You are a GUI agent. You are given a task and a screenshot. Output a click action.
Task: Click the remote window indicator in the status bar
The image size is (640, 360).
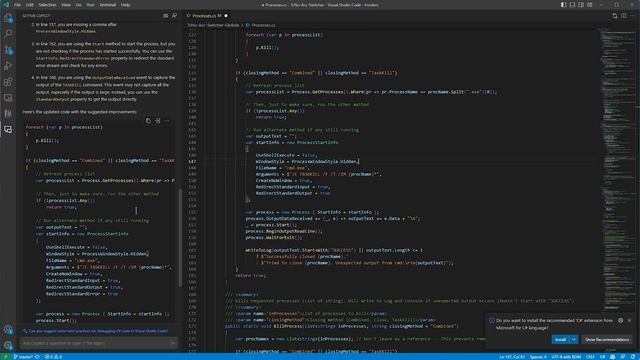pos(5,357)
